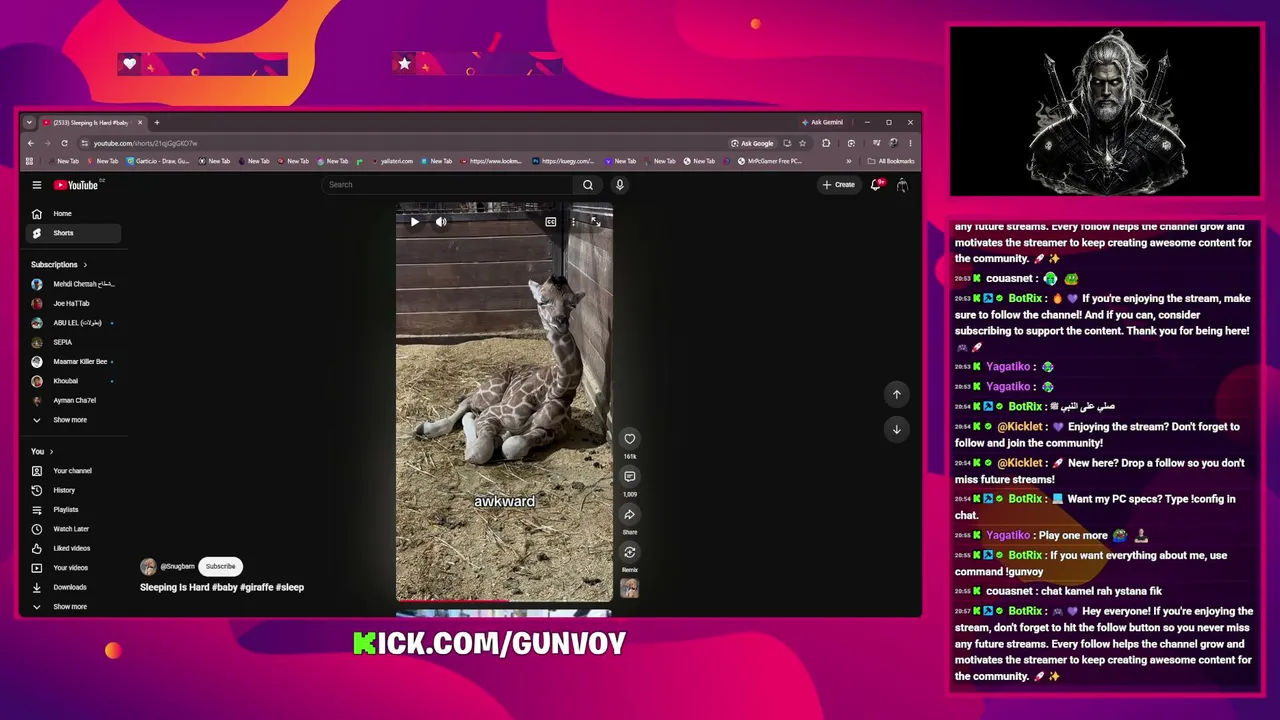The height and width of the screenshot is (720, 1280).
Task: Open the Mehdi Chettah subscription channel
Action: 74,284
